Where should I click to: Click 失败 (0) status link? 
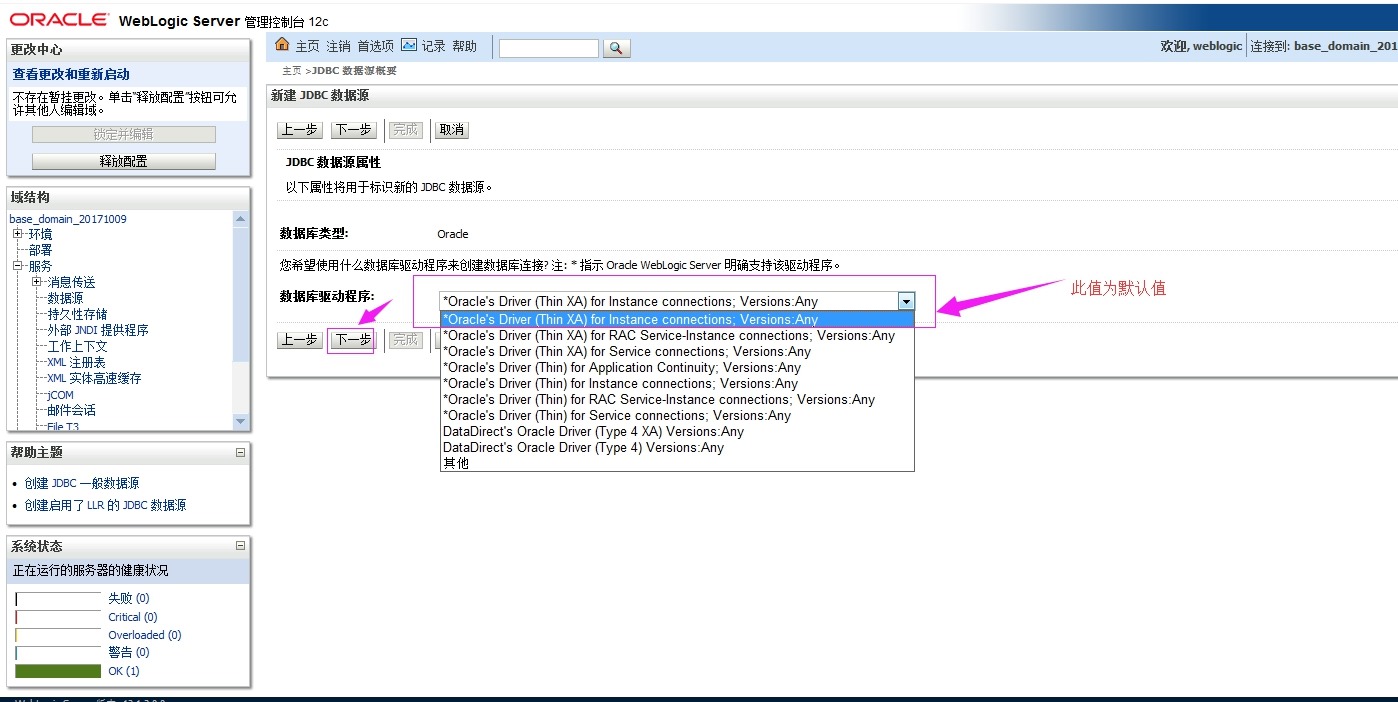[128, 598]
